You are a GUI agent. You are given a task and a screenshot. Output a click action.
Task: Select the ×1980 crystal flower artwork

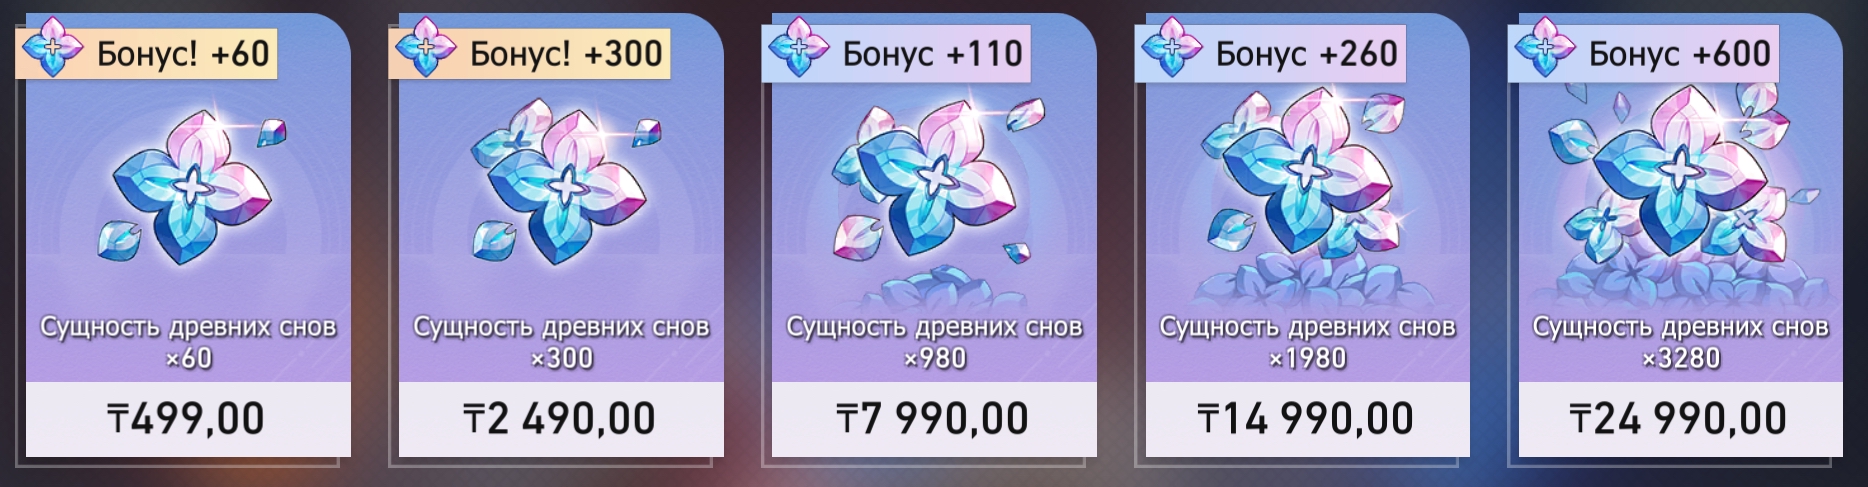[x=1308, y=195]
